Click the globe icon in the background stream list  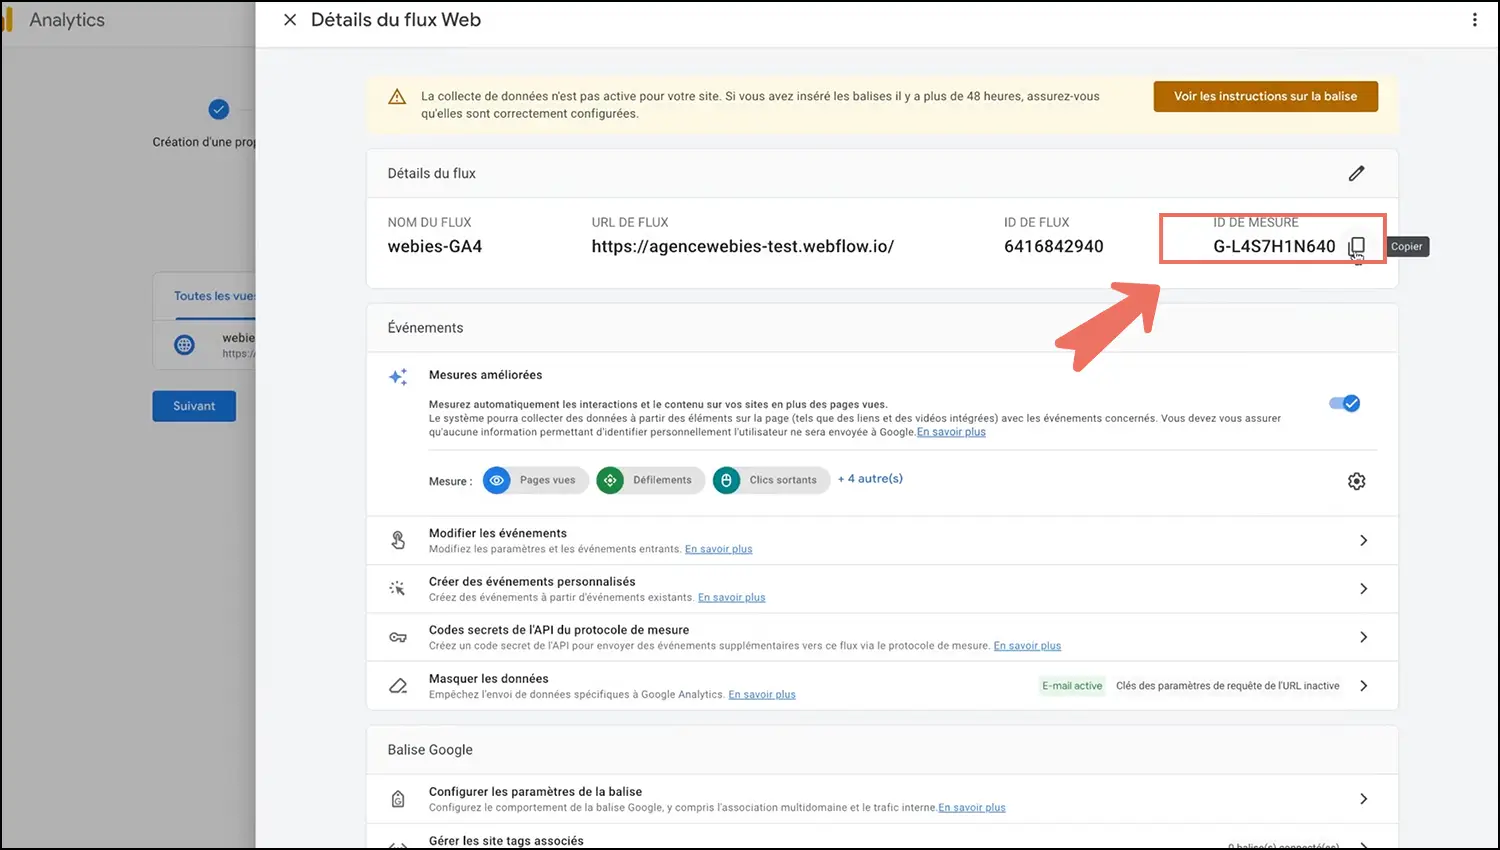pyautogui.click(x=185, y=345)
